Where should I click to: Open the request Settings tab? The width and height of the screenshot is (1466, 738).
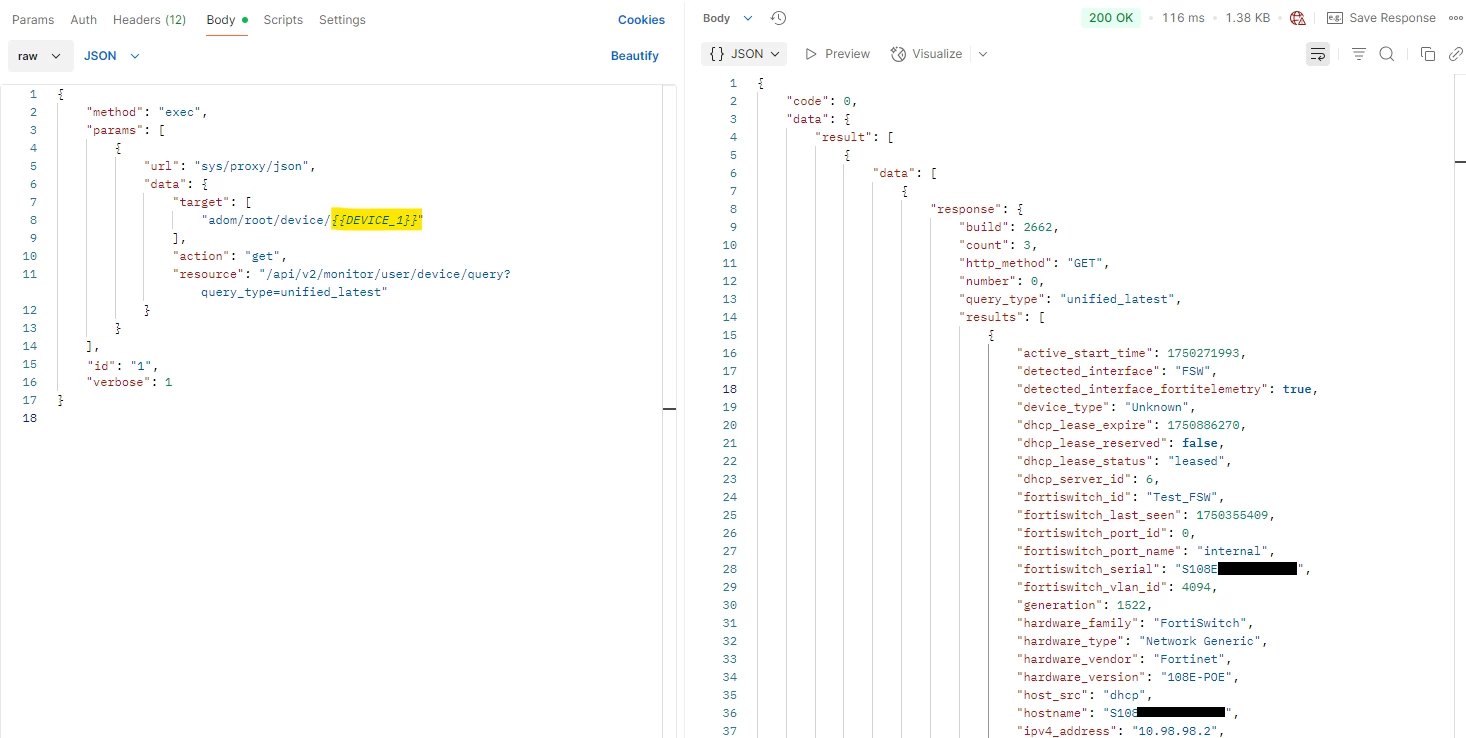(x=342, y=20)
